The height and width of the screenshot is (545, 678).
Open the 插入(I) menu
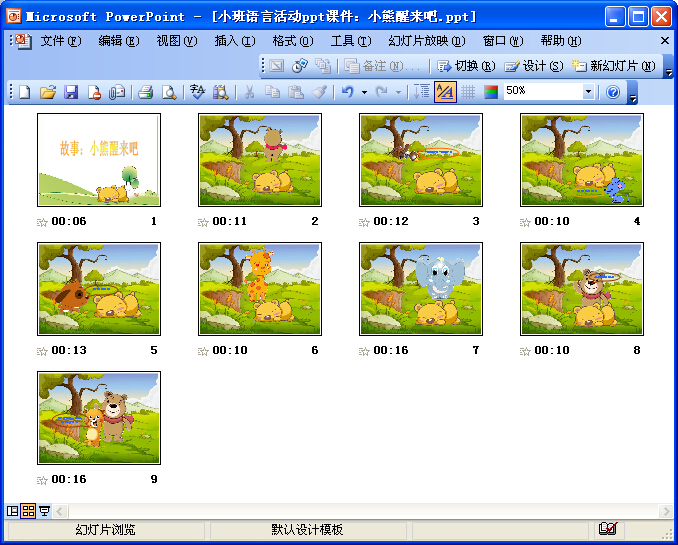pyautogui.click(x=235, y=41)
